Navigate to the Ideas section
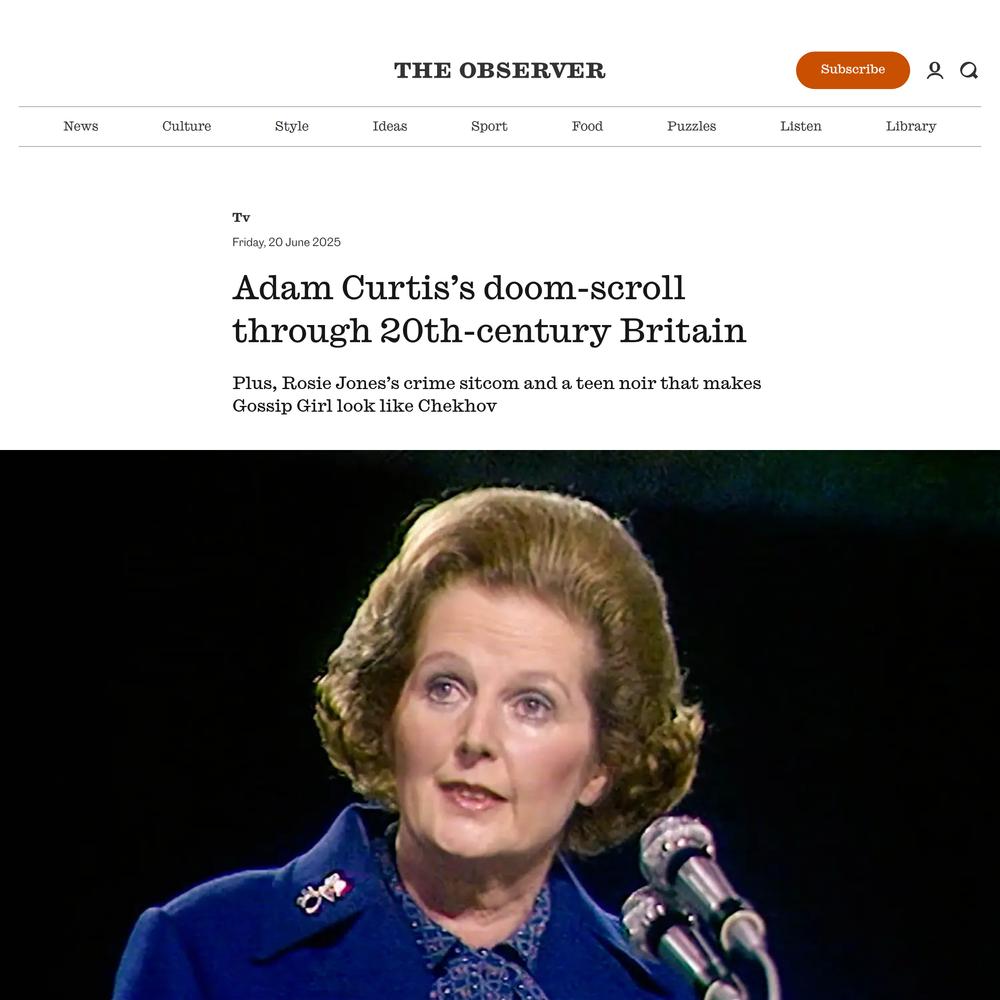The image size is (1000, 1000). 390,126
